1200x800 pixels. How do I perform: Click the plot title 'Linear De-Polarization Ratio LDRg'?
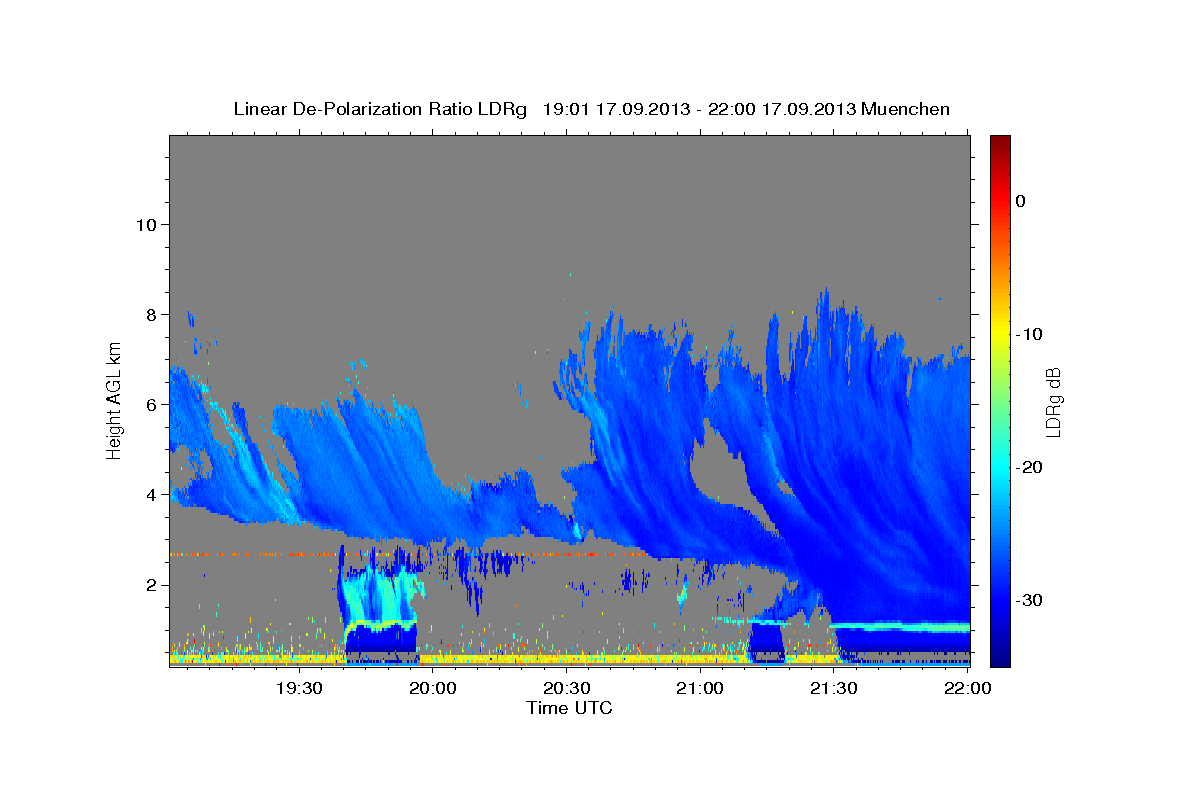click(x=380, y=109)
